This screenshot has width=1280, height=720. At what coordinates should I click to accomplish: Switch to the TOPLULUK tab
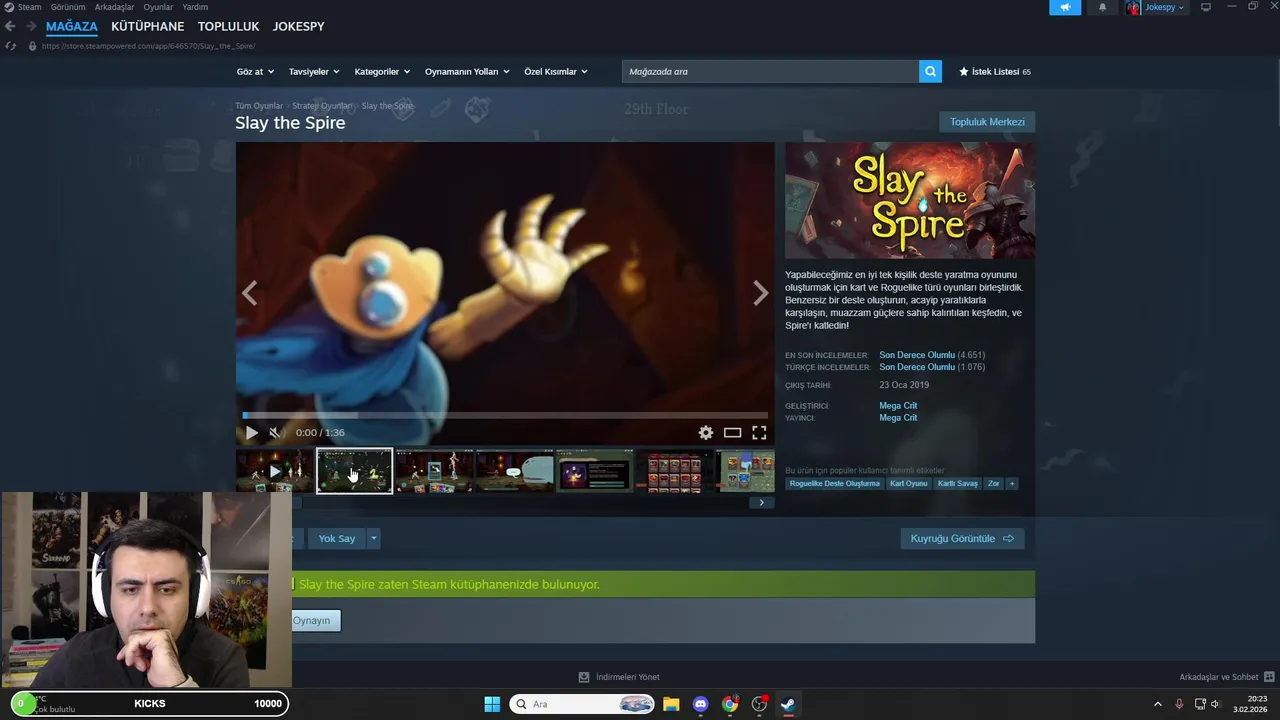pos(228,26)
